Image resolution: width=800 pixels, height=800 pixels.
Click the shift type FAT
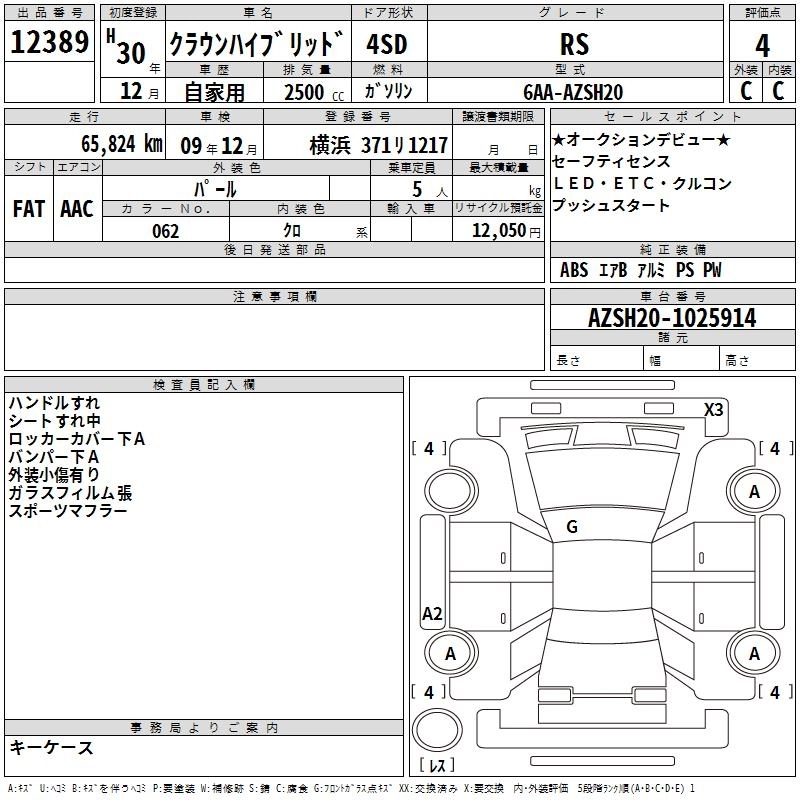(29, 209)
